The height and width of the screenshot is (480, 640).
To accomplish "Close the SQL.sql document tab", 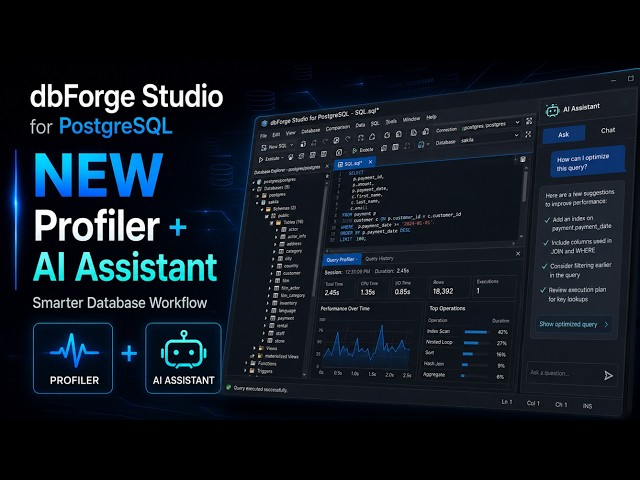I will point(370,162).
